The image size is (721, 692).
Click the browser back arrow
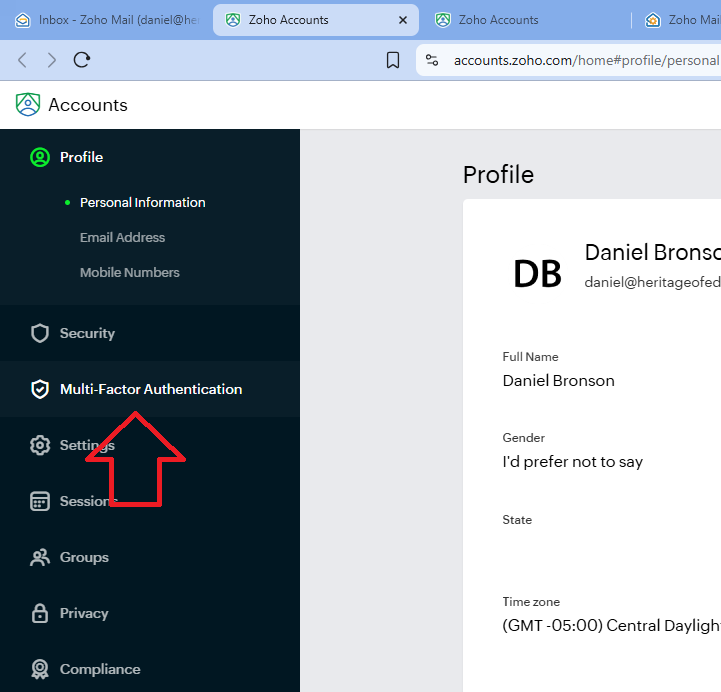pos(22,60)
